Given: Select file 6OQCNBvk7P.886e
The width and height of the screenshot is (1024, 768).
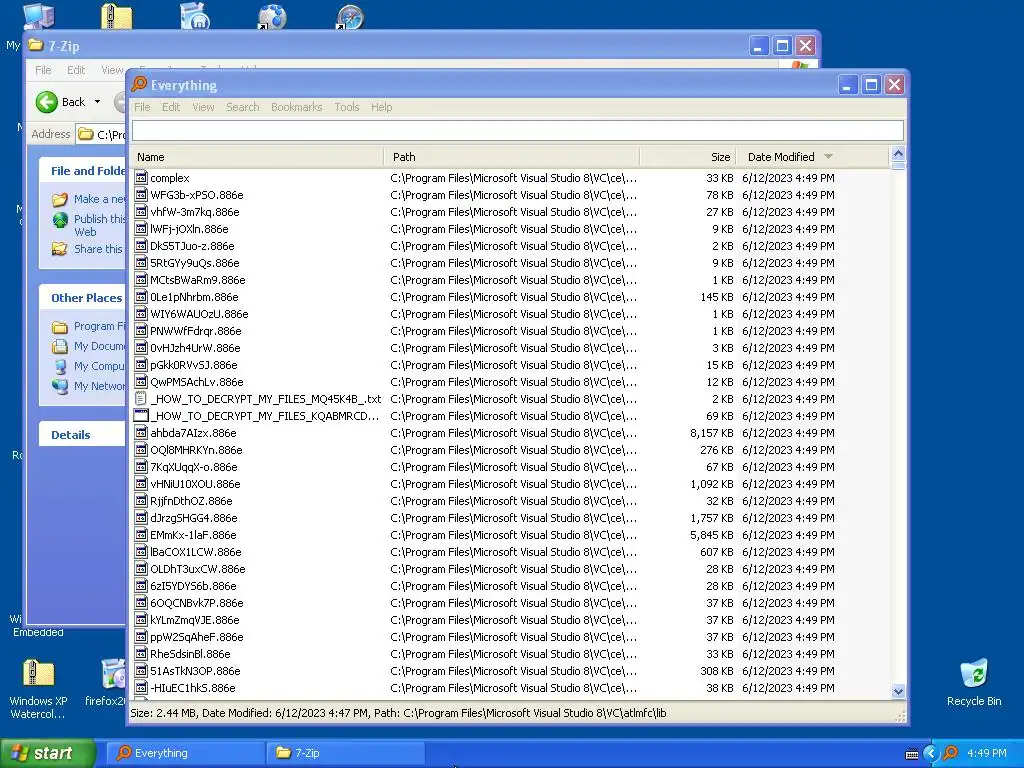Looking at the screenshot, I should [197, 603].
